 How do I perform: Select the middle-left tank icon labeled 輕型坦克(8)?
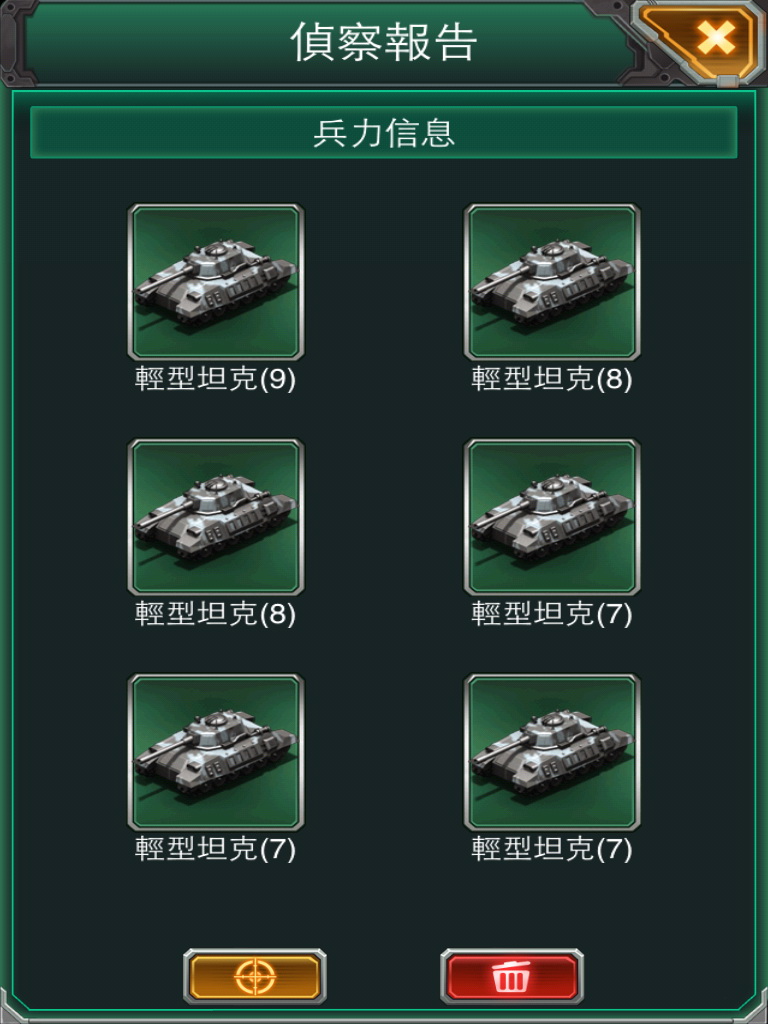point(216,517)
